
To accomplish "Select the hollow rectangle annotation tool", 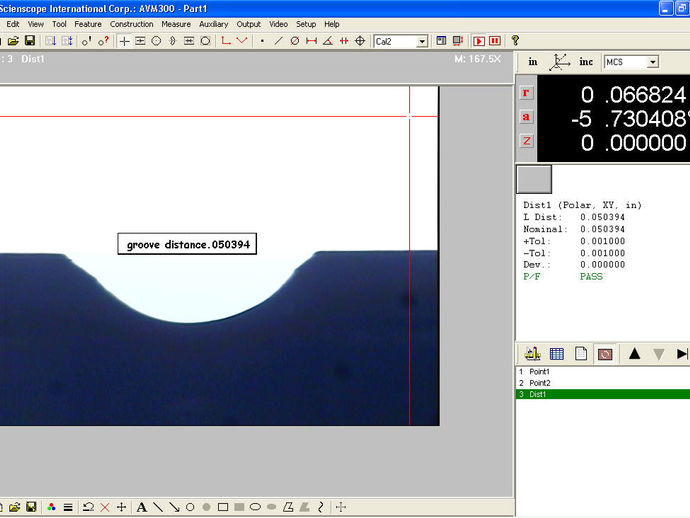I will [223, 507].
